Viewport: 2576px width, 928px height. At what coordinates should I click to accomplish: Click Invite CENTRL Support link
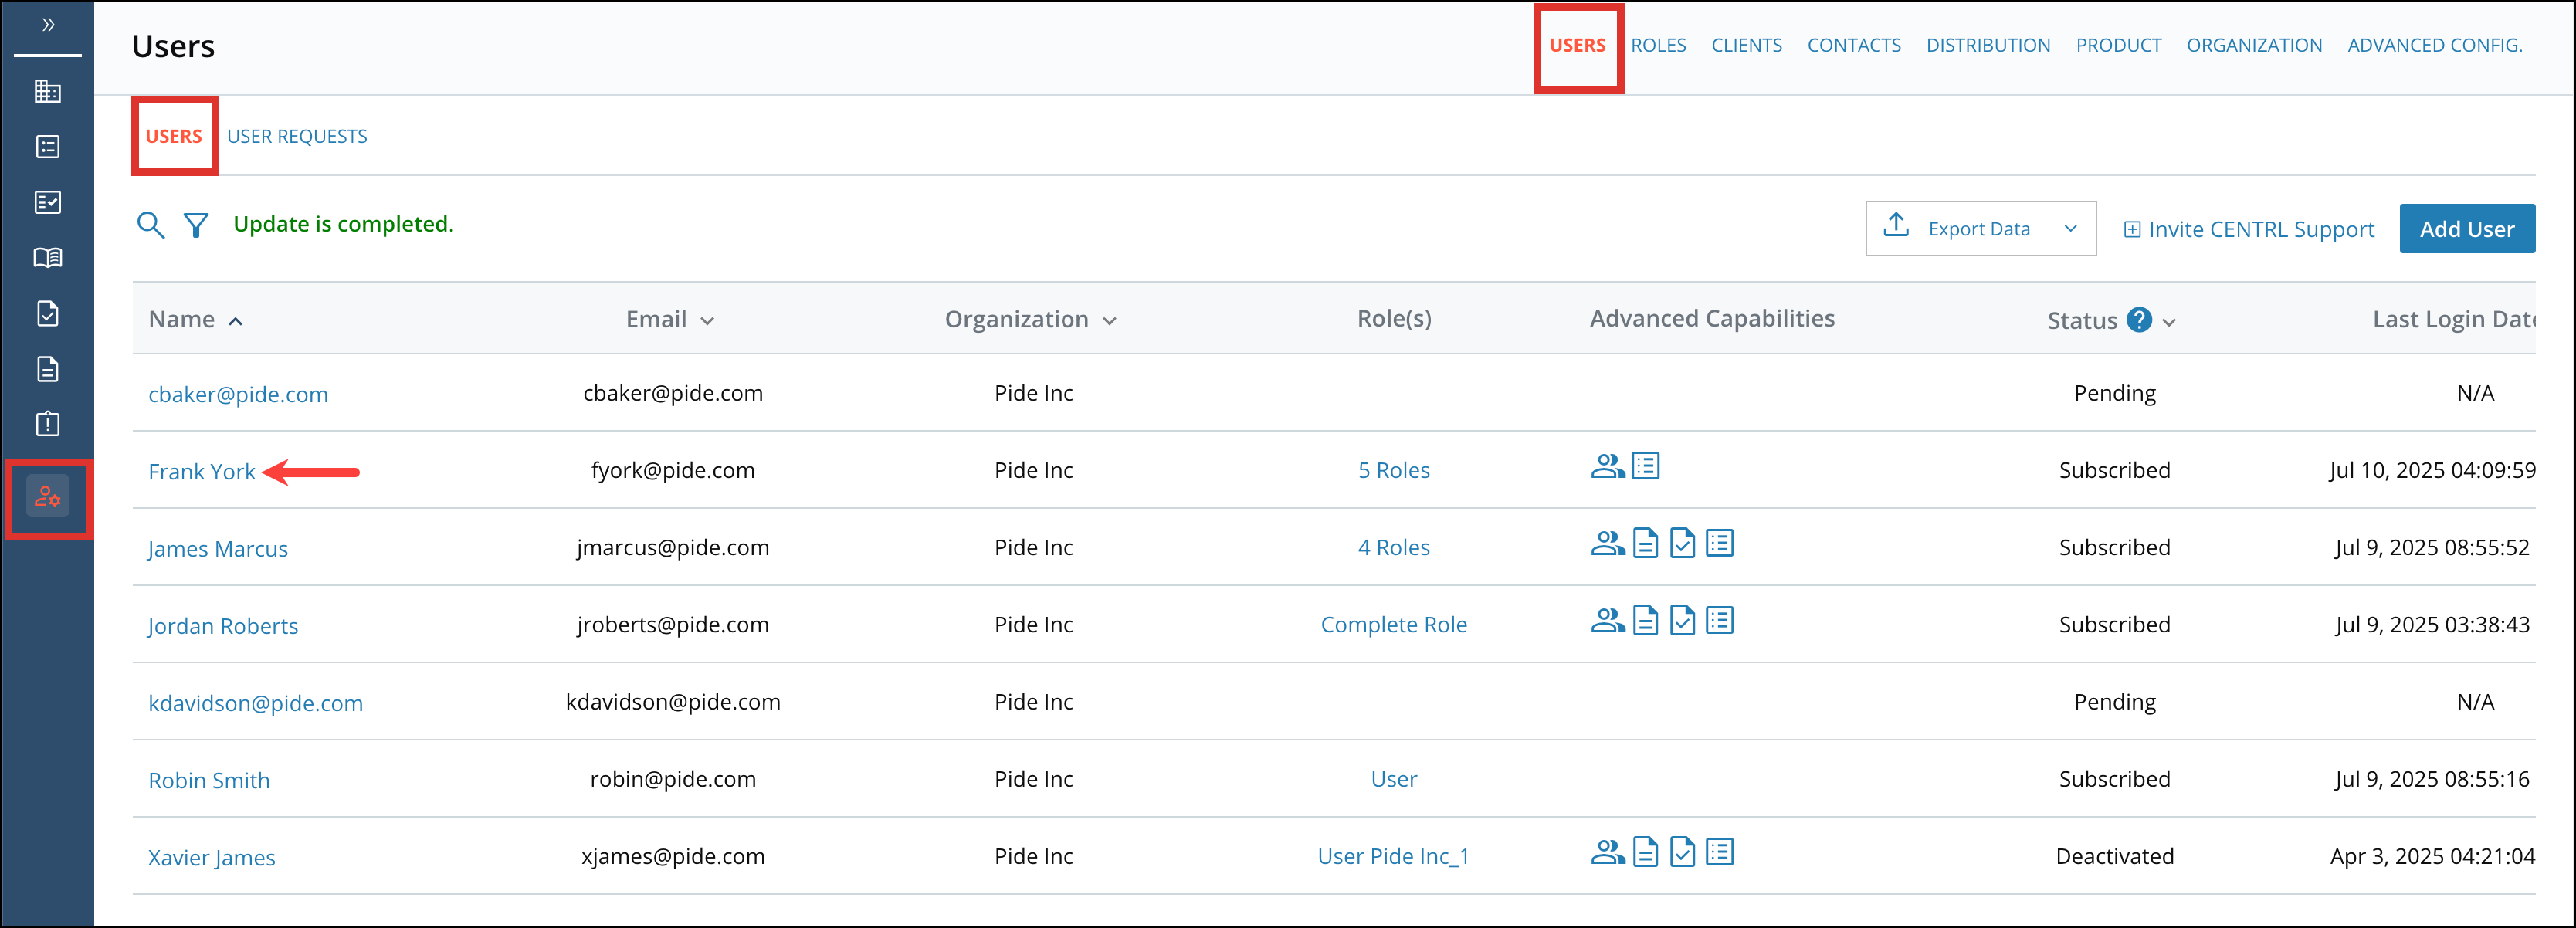click(2248, 230)
